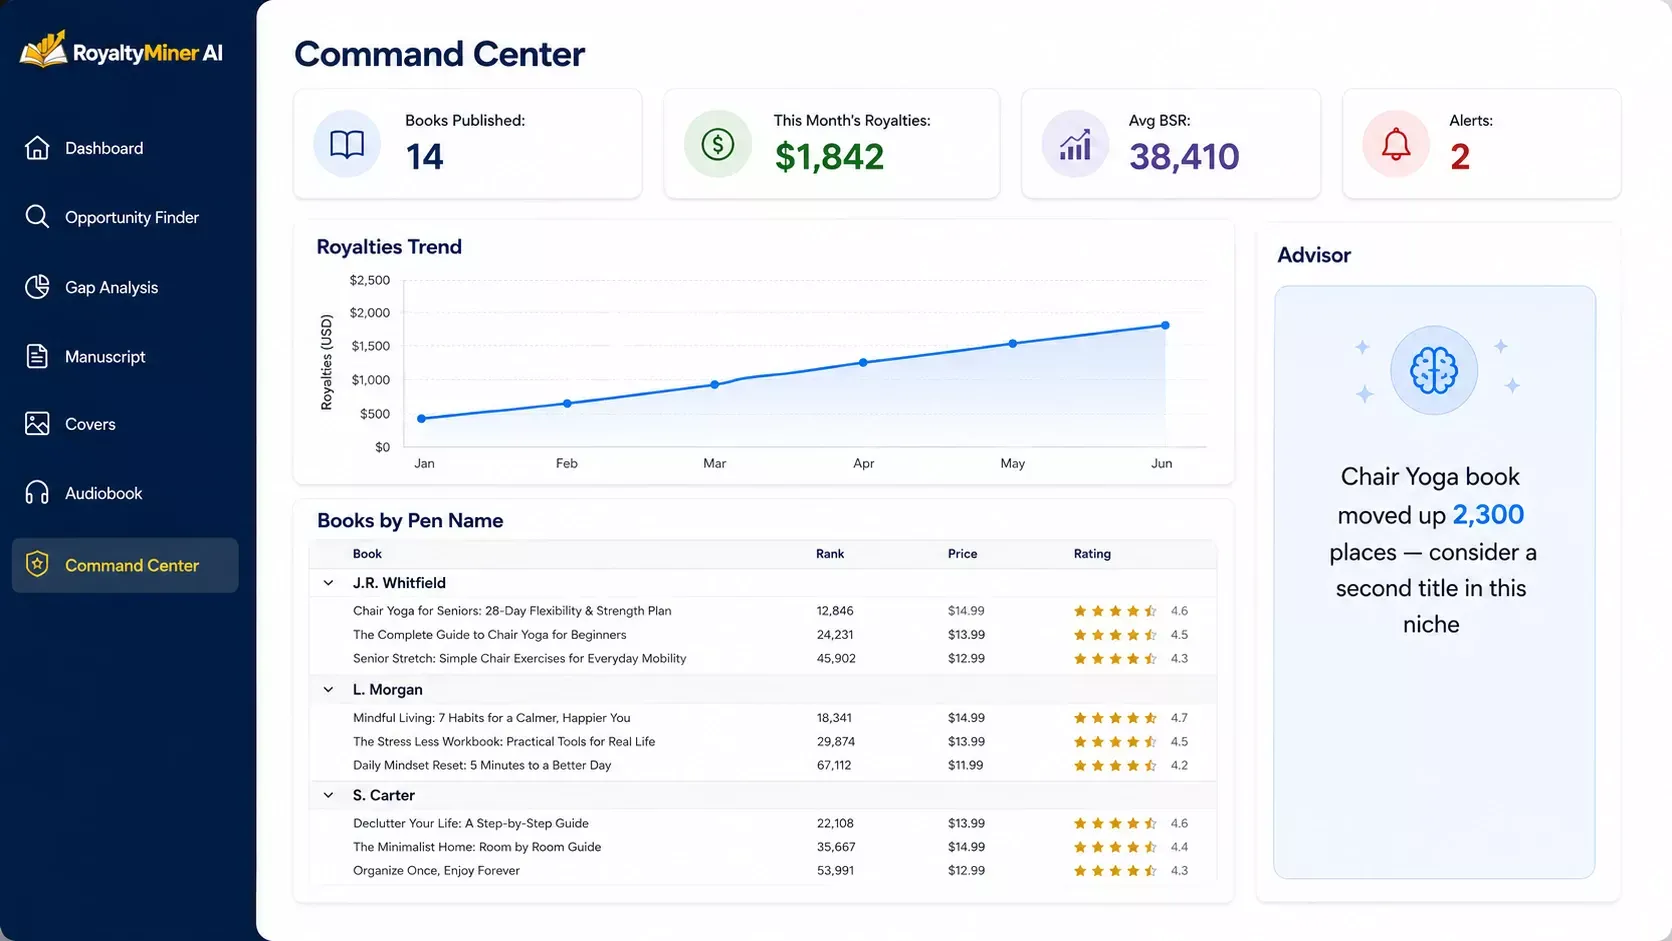Viewport: 1672px width, 941px height.
Task: Click star rating for Mindful Living row
Action: pos(1115,718)
